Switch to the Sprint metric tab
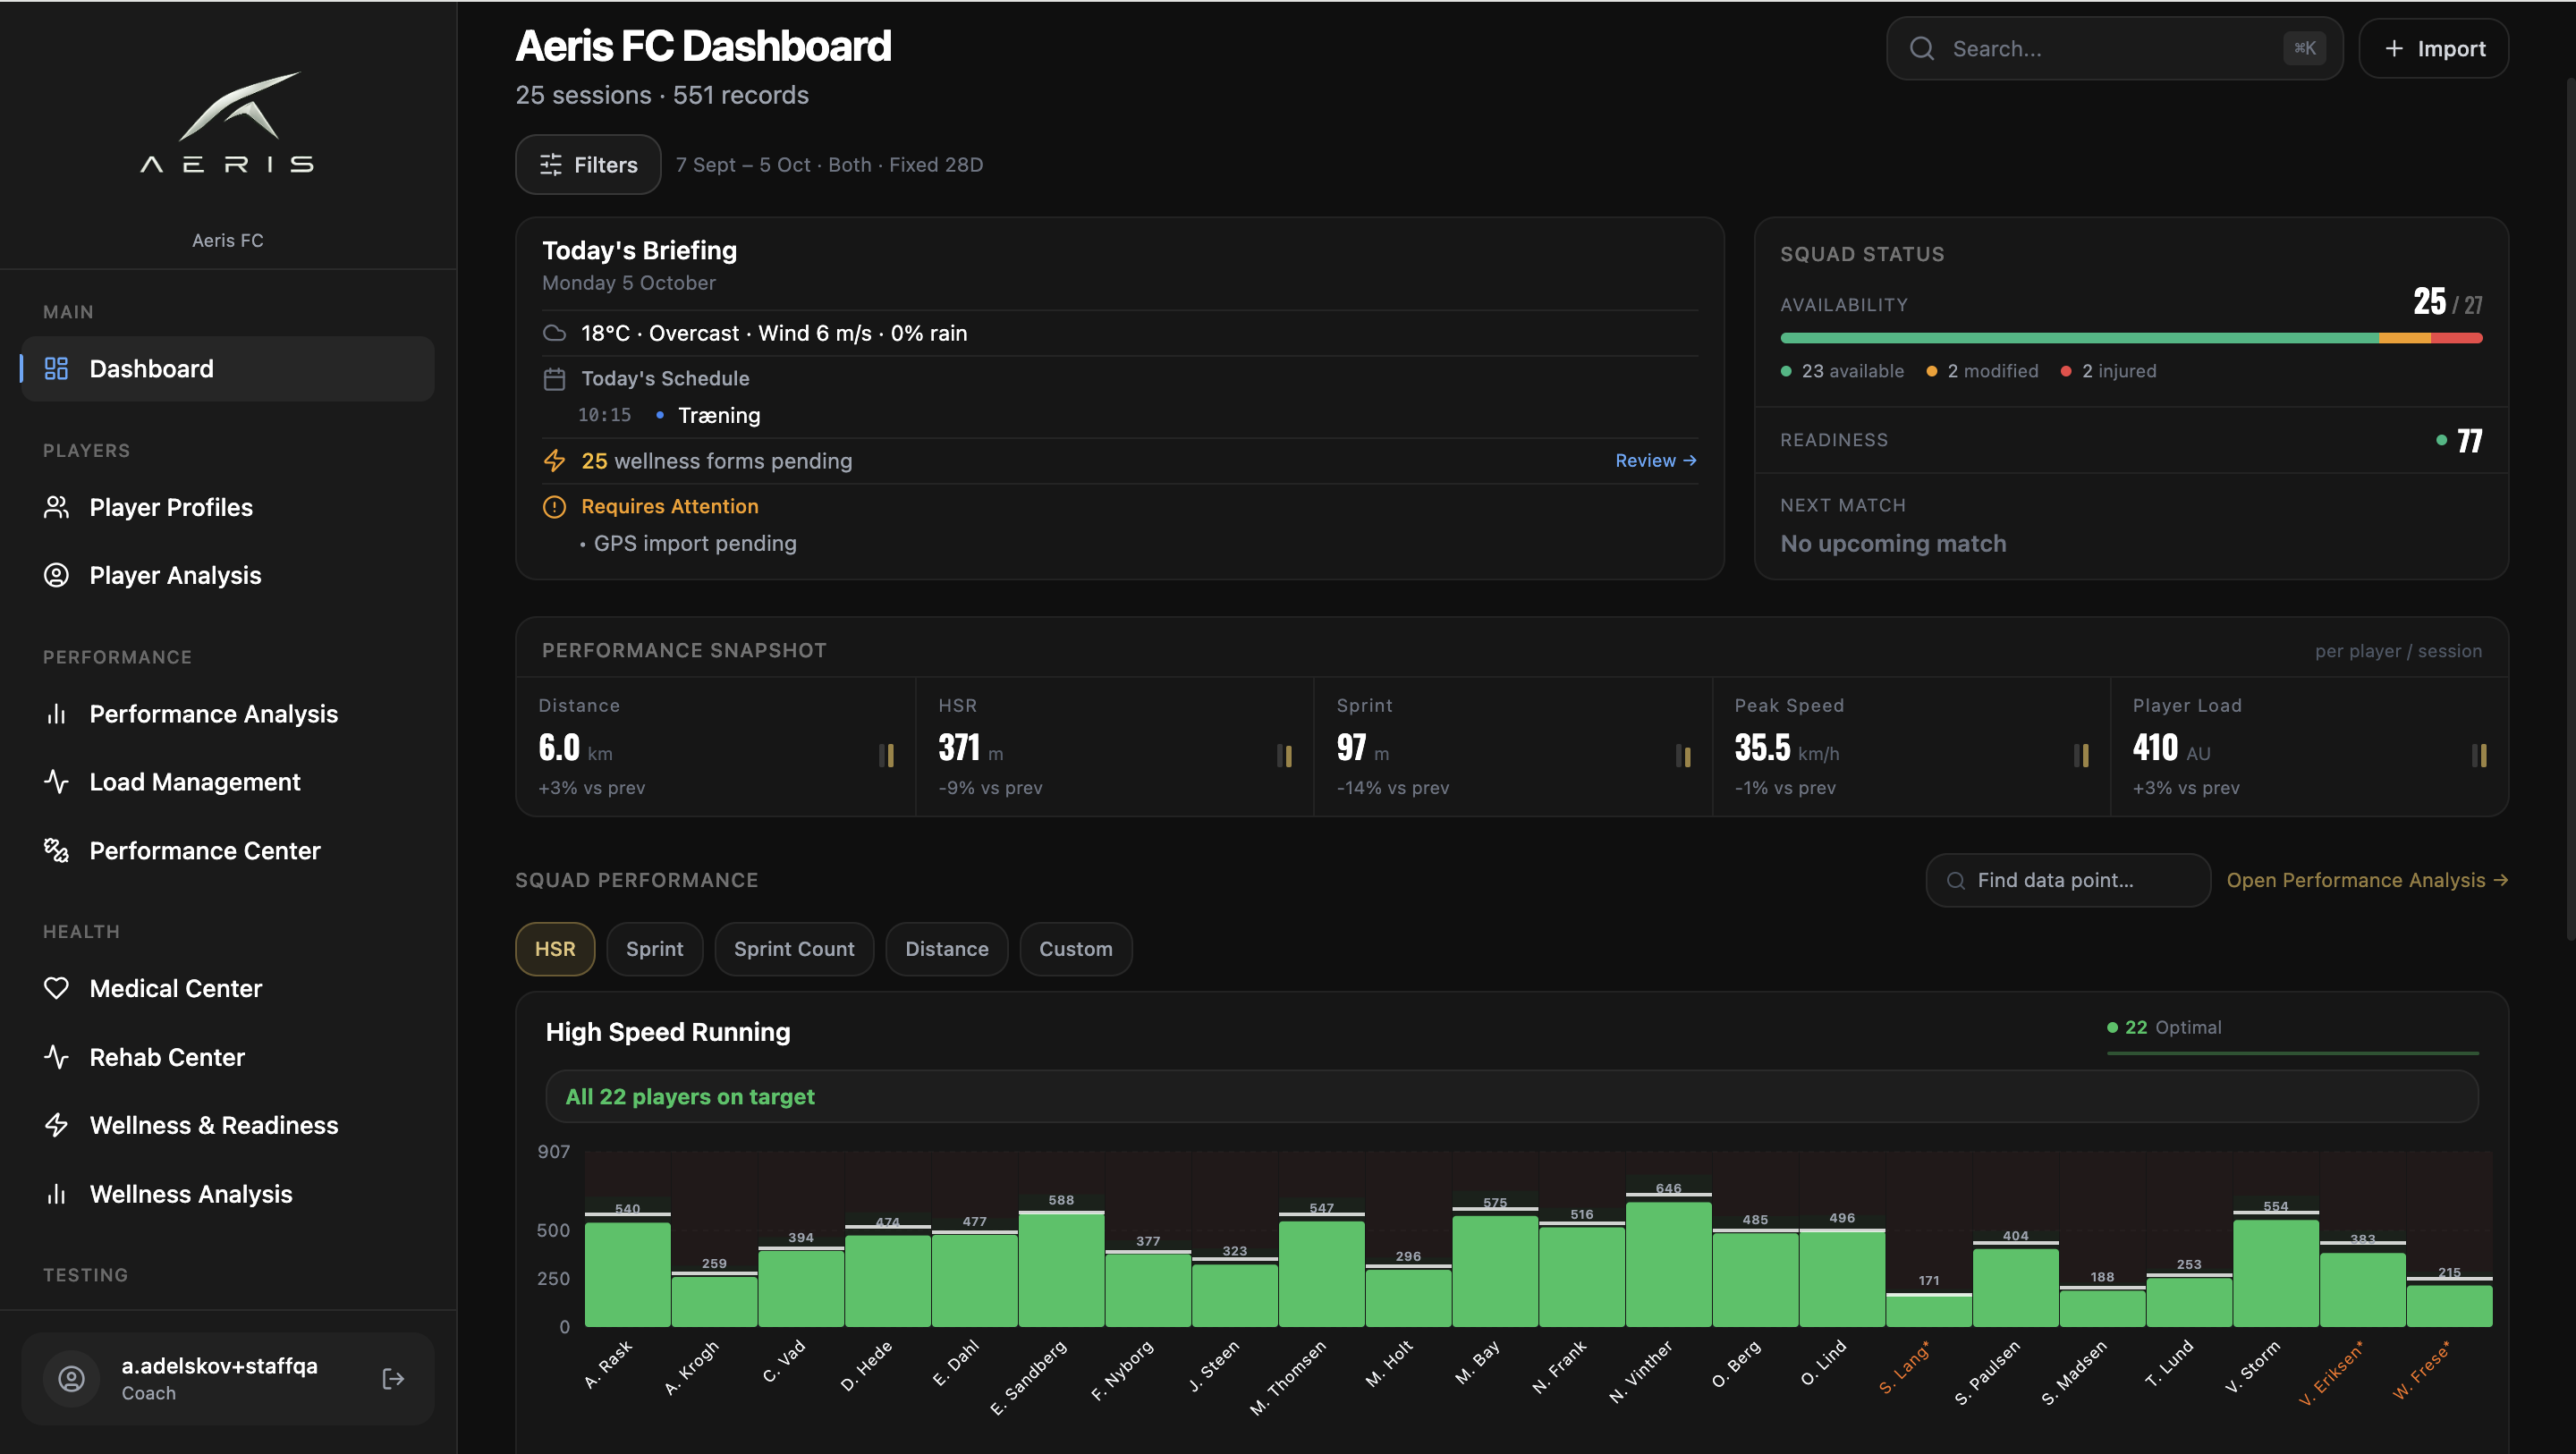Image resolution: width=2576 pixels, height=1454 pixels. tap(655, 949)
